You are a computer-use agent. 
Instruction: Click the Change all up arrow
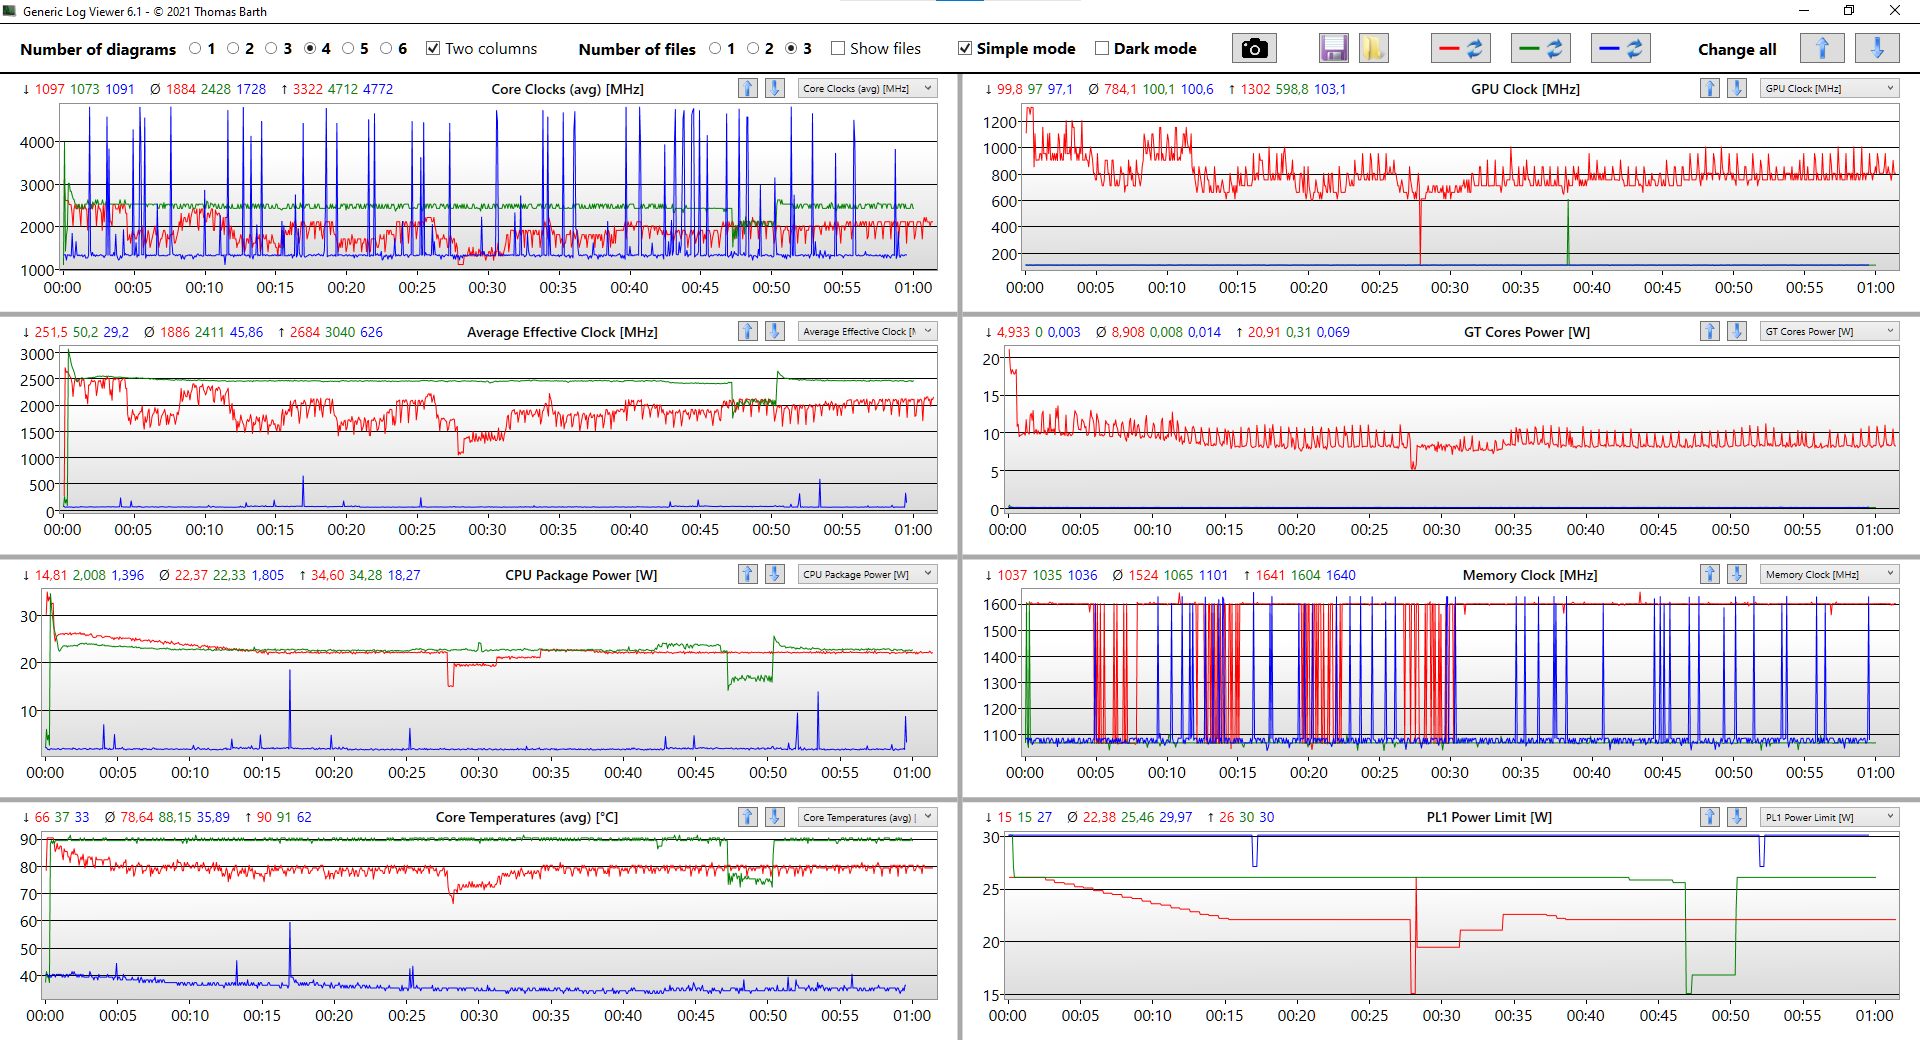click(1822, 48)
